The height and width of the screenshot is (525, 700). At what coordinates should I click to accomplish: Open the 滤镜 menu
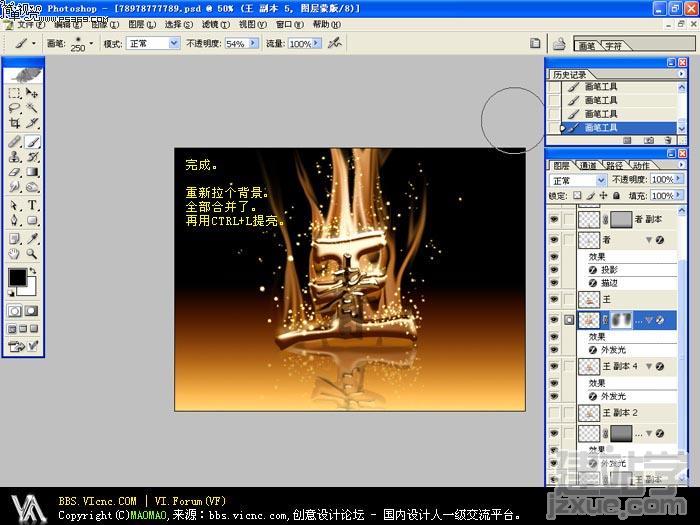coord(216,25)
